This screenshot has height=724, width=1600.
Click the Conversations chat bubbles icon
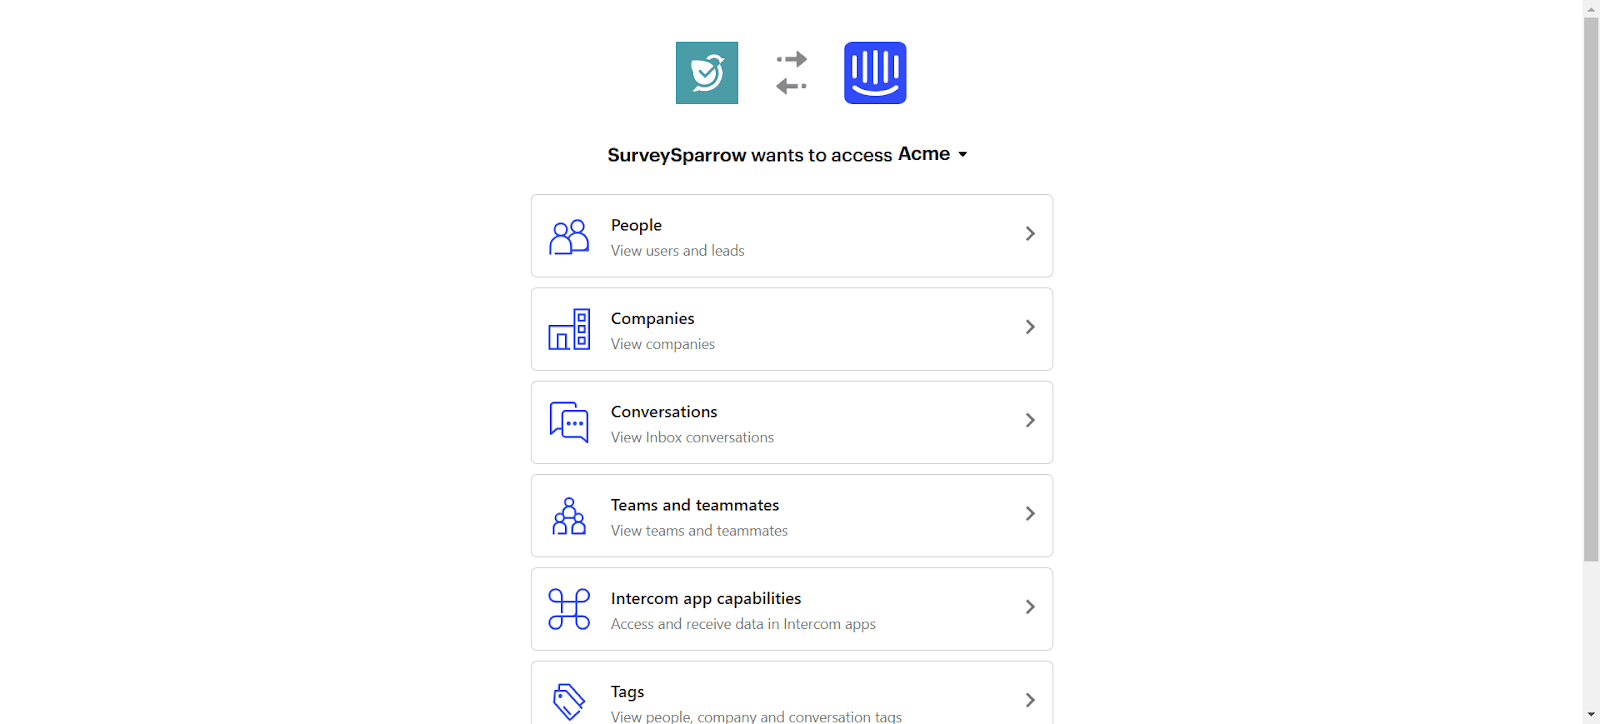tap(569, 423)
